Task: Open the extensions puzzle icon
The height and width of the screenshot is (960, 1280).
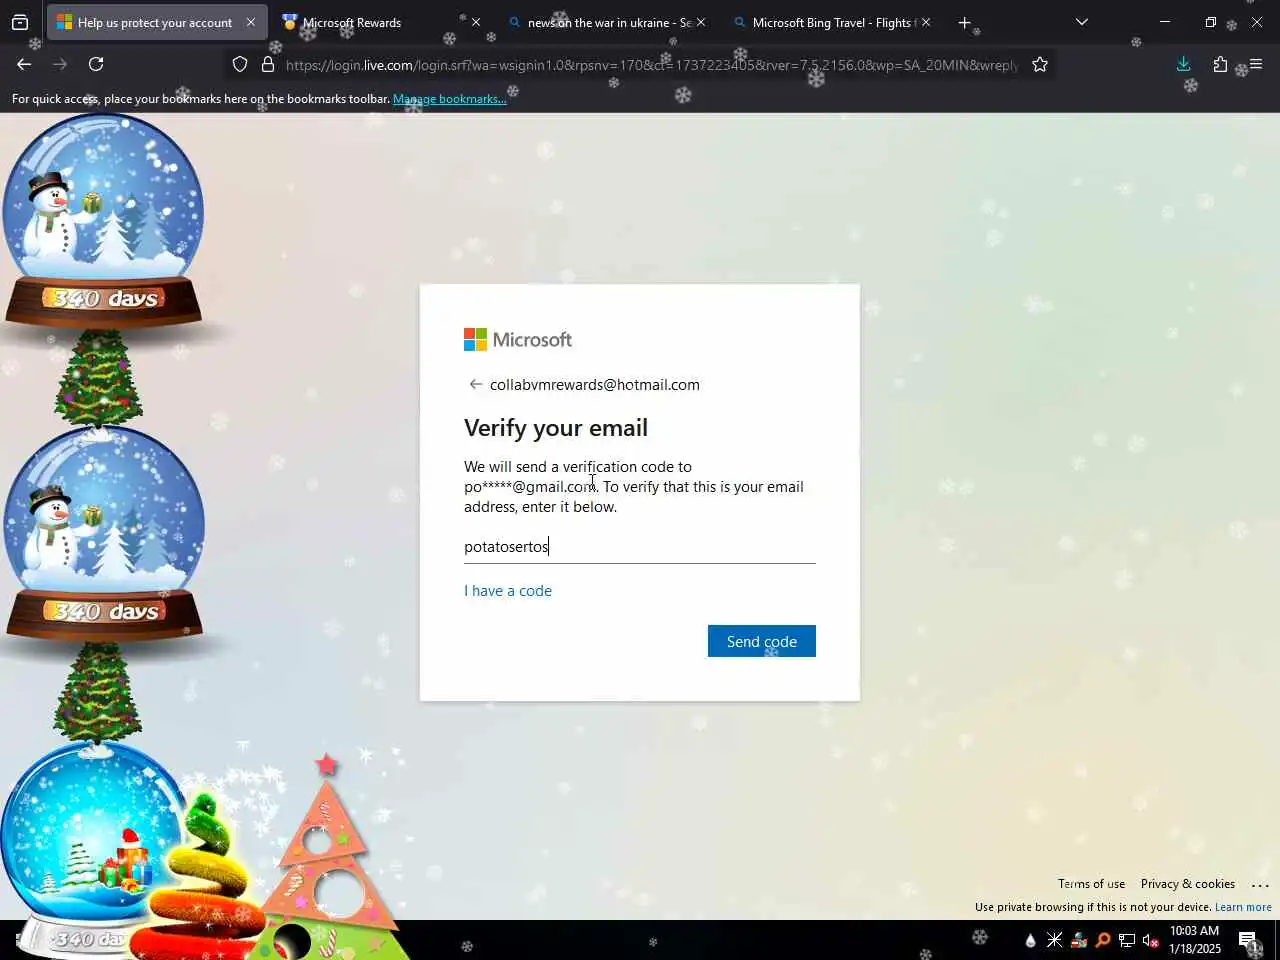Action: [1220, 64]
